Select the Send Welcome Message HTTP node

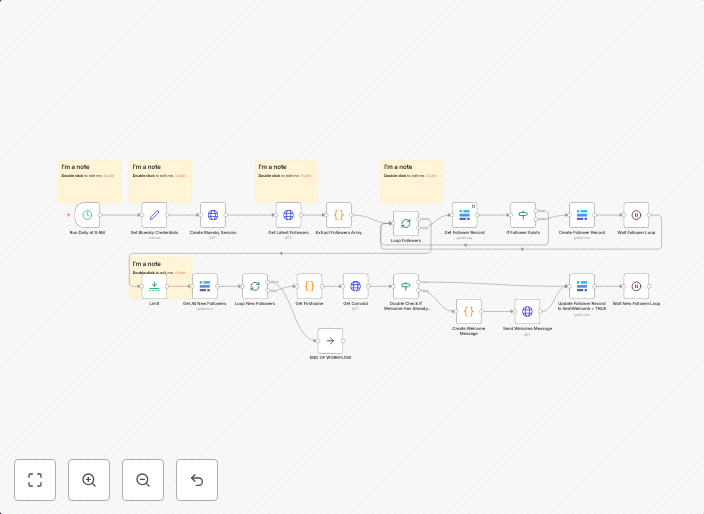click(x=527, y=311)
